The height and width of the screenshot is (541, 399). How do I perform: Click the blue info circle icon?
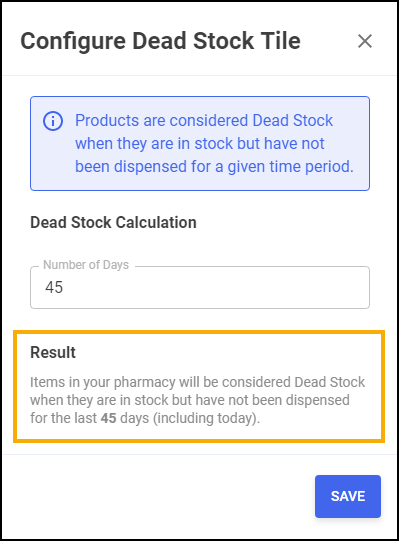pyautogui.click(x=53, y=121)
